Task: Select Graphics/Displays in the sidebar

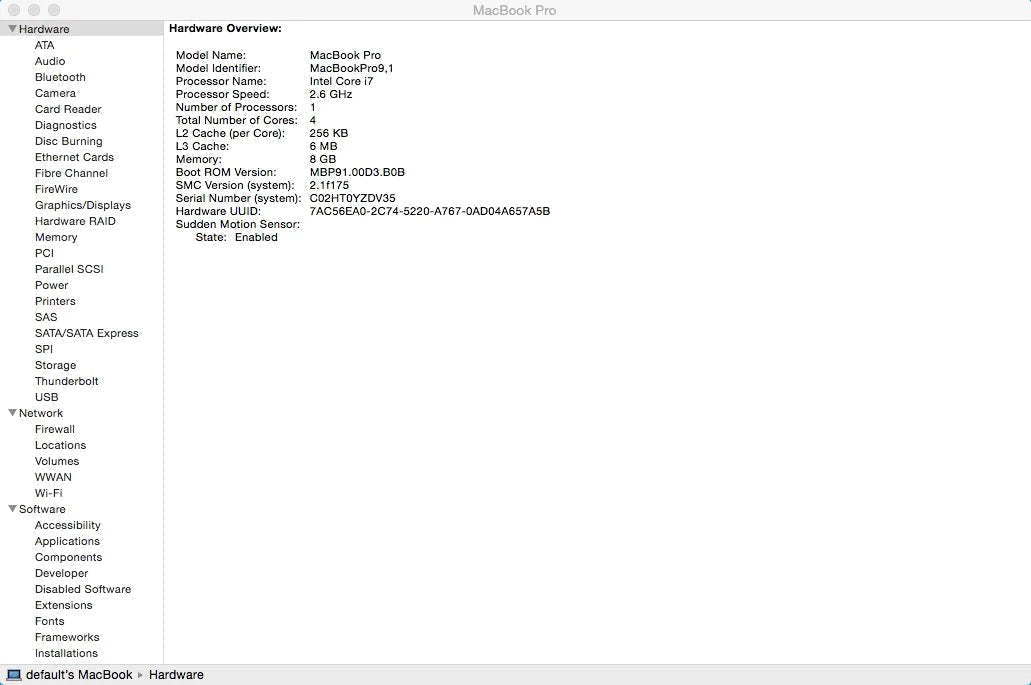Action: pyautogui.click(x=82, y=205)
